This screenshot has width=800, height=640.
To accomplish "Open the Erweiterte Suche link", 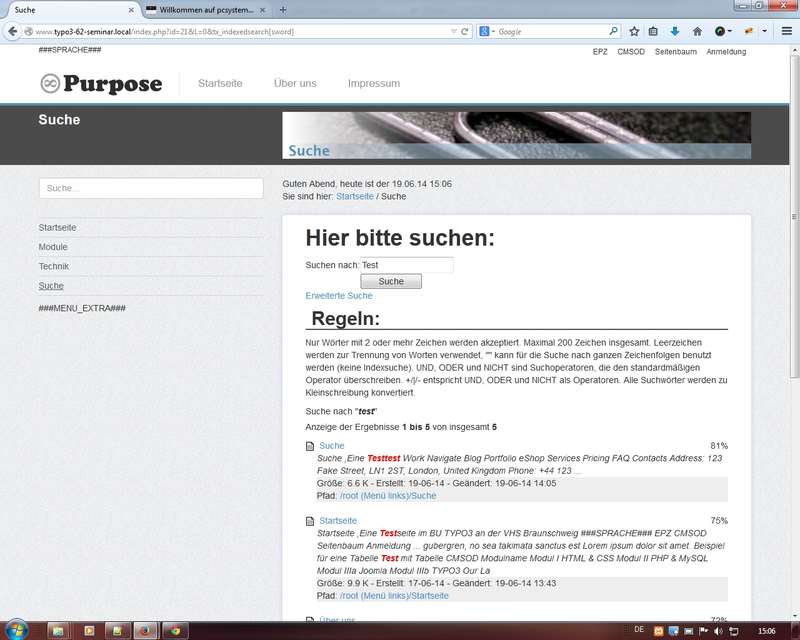I will coord(339,296).
